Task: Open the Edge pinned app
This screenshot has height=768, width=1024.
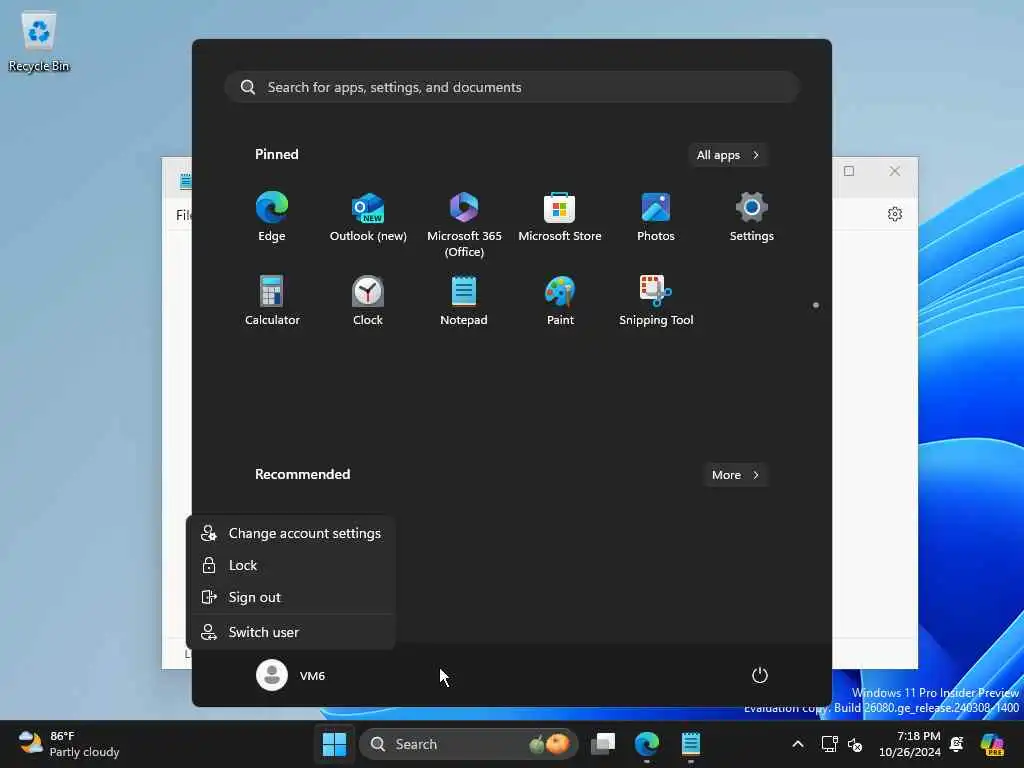Action: [x=272, y=217]
